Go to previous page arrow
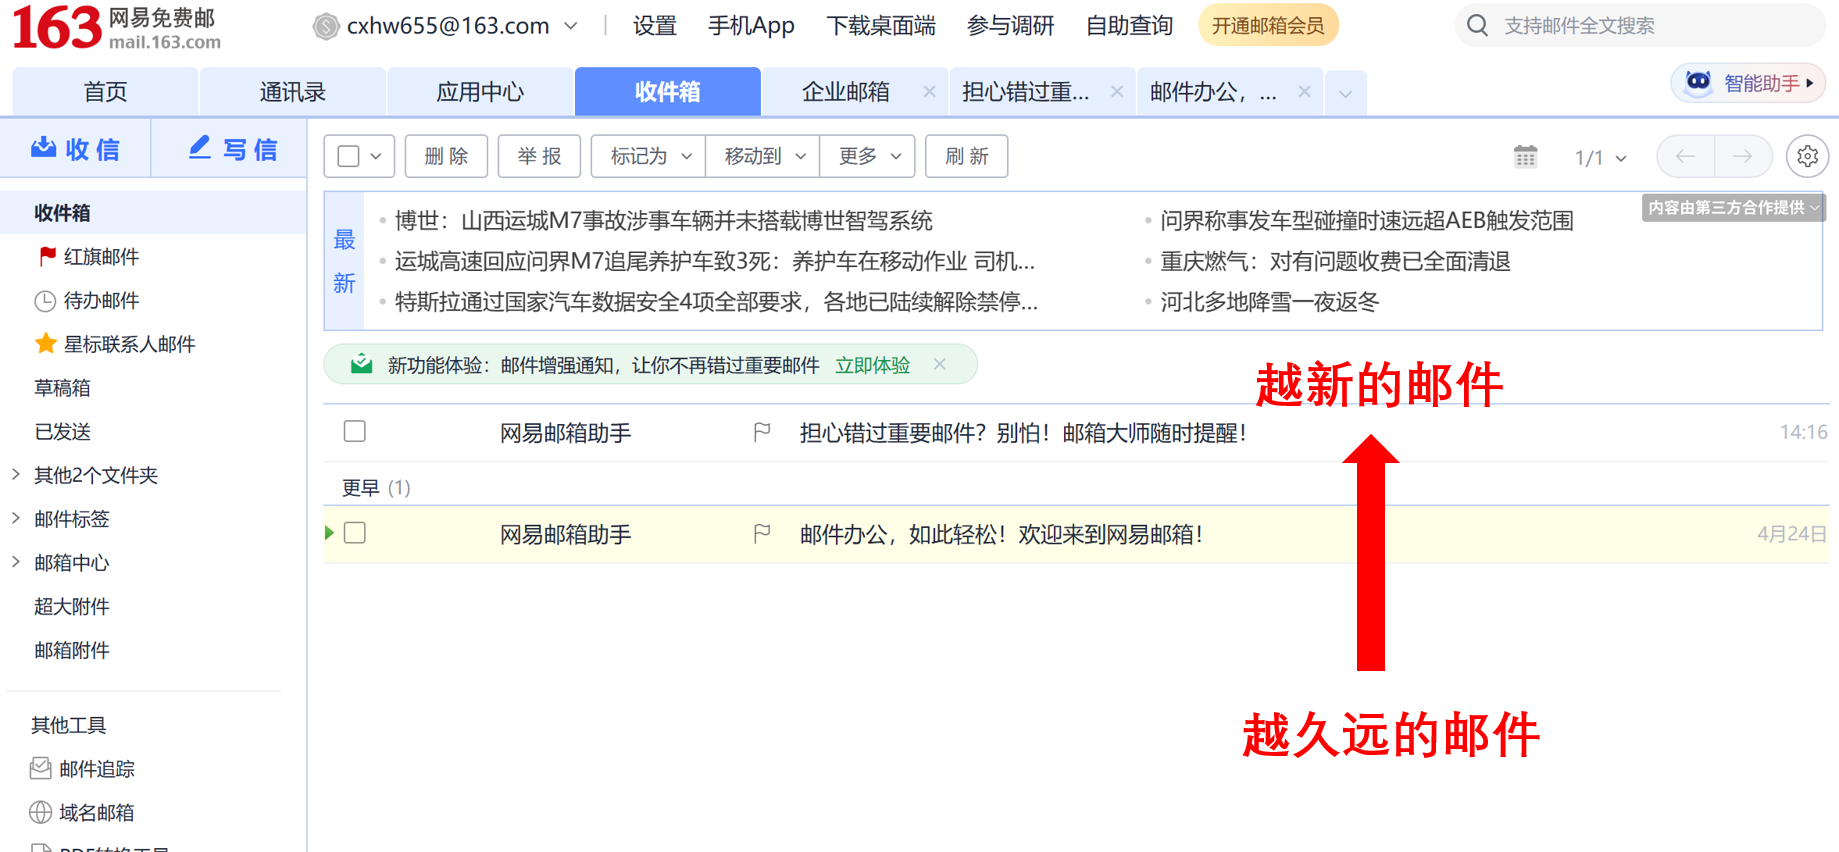The width and height of the screenshot is (1839, 852). point(1685,156)
